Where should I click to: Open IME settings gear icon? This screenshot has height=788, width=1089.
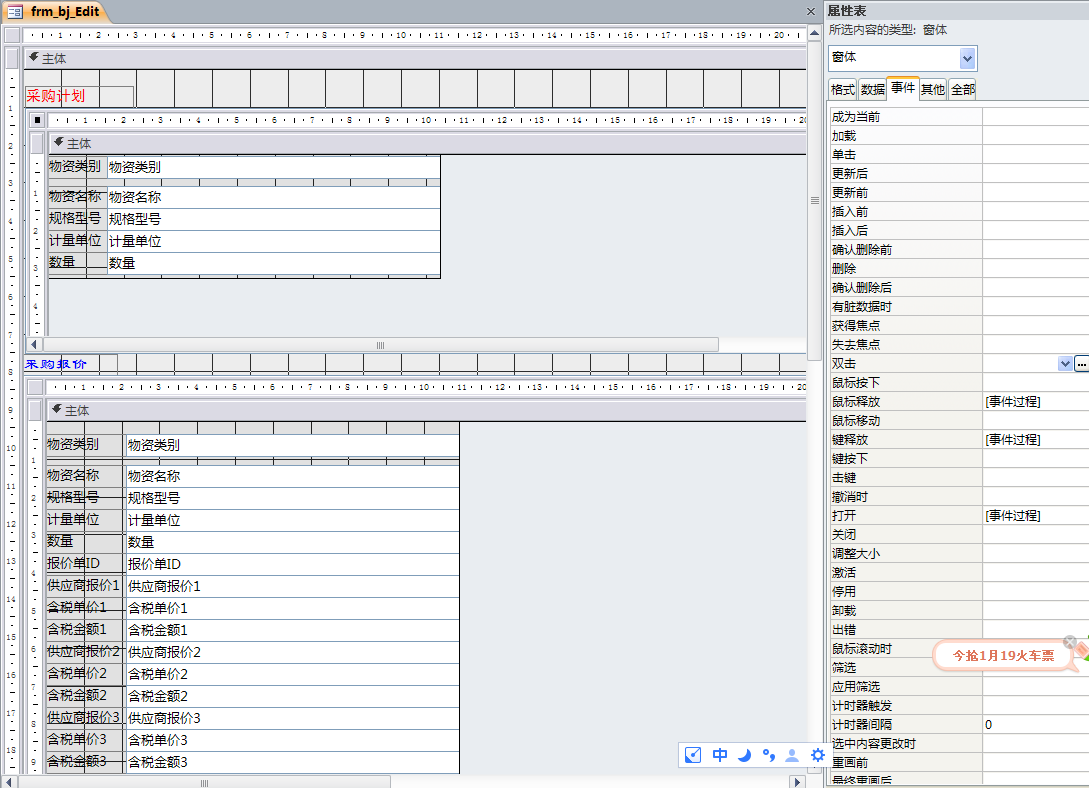(x=817, y=755)
